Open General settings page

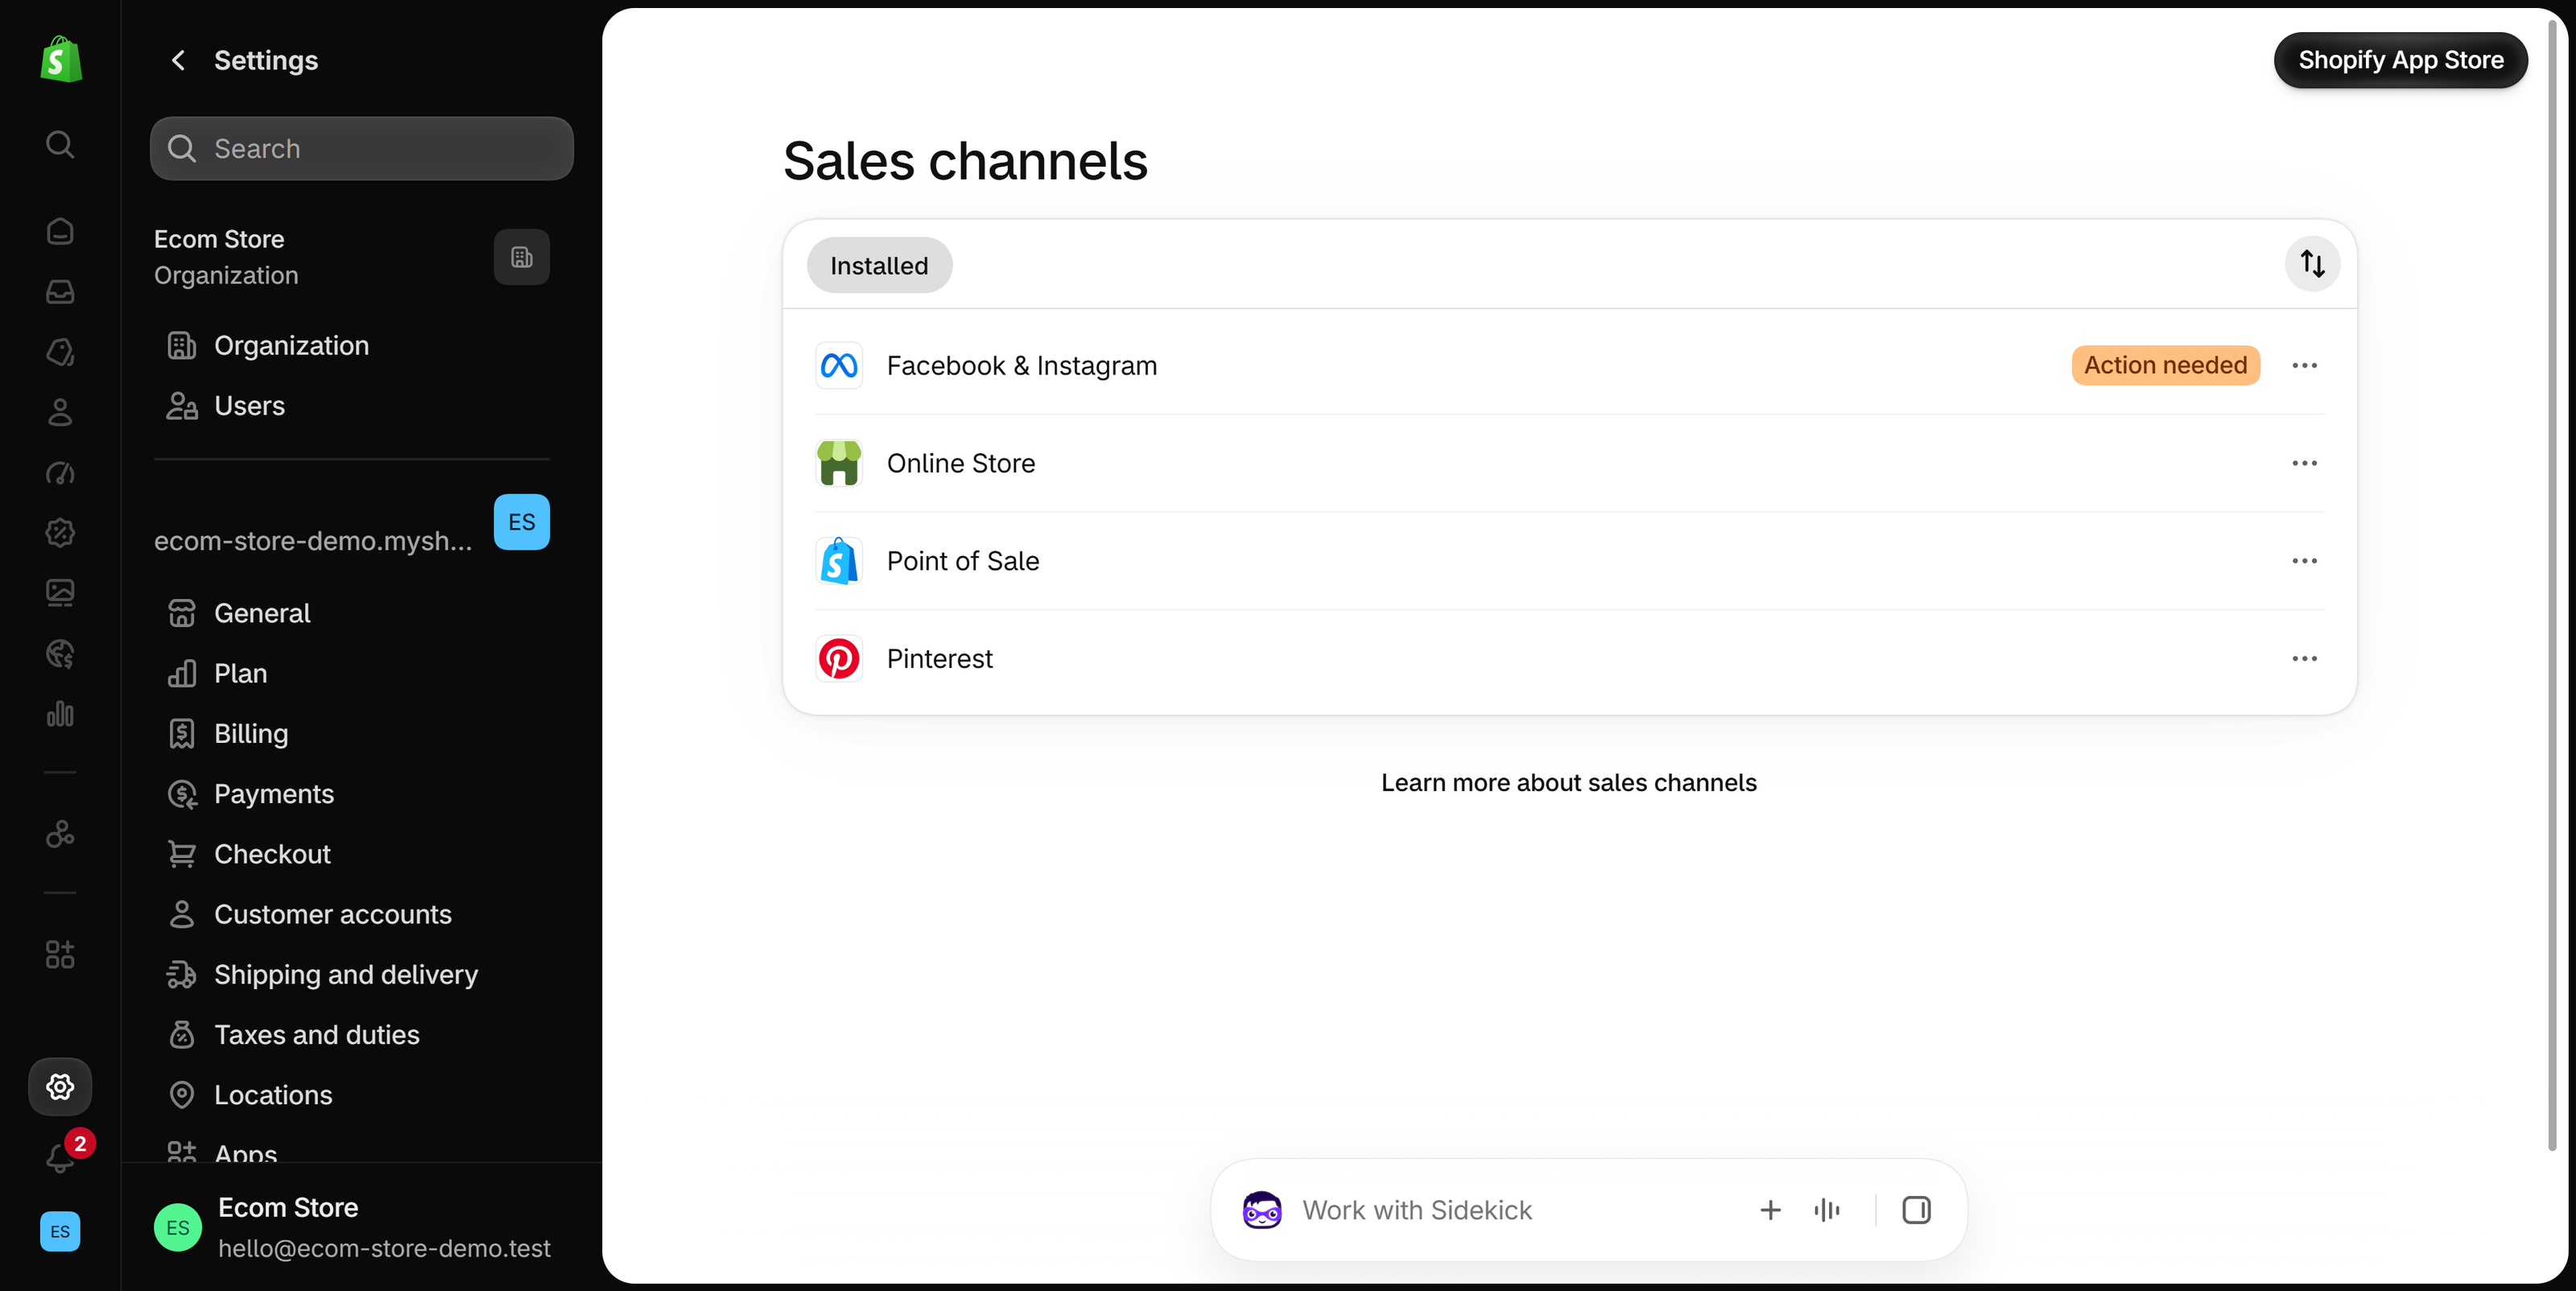coord(351,613)
